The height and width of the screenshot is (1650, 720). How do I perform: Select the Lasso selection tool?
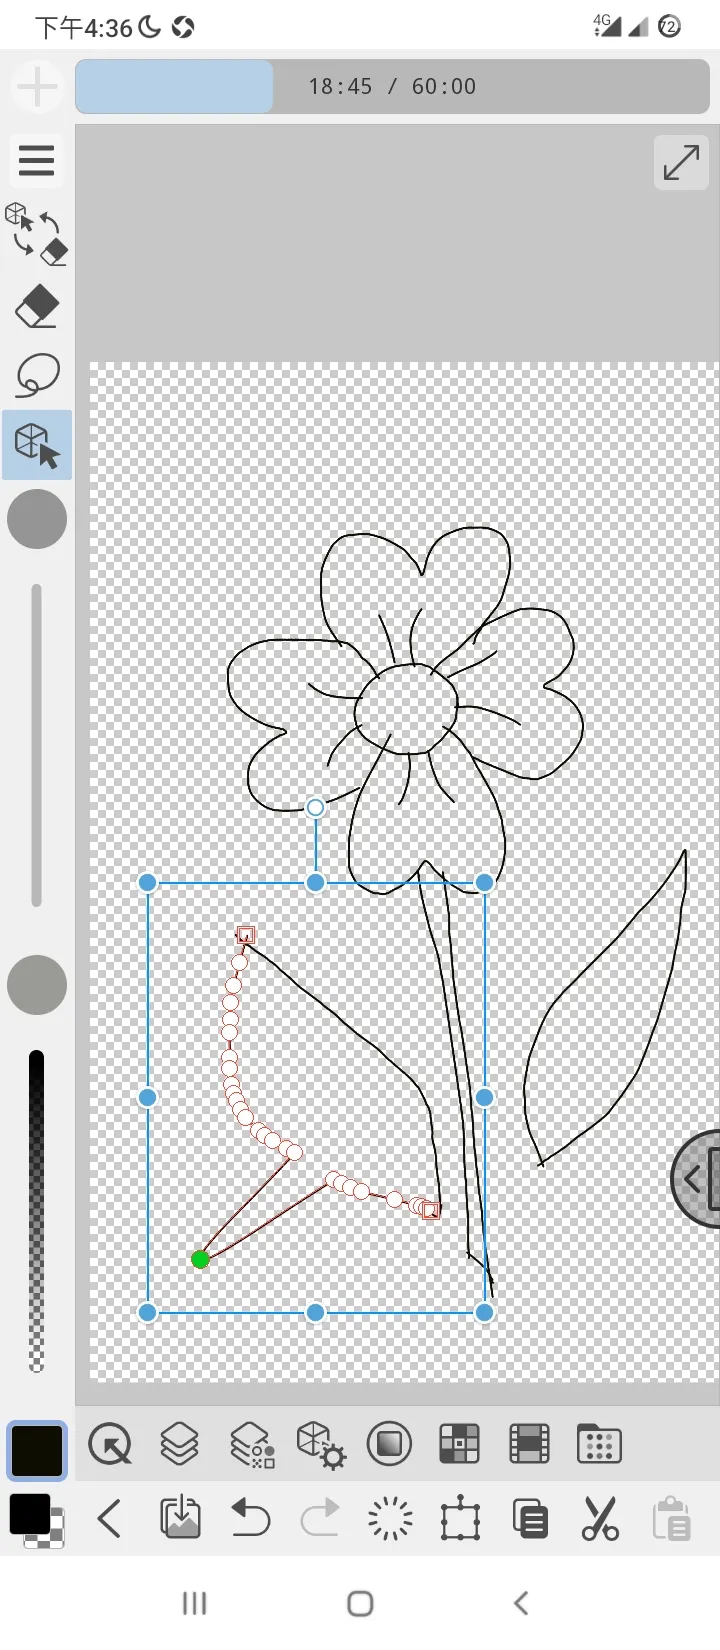[x=37, y=375]
